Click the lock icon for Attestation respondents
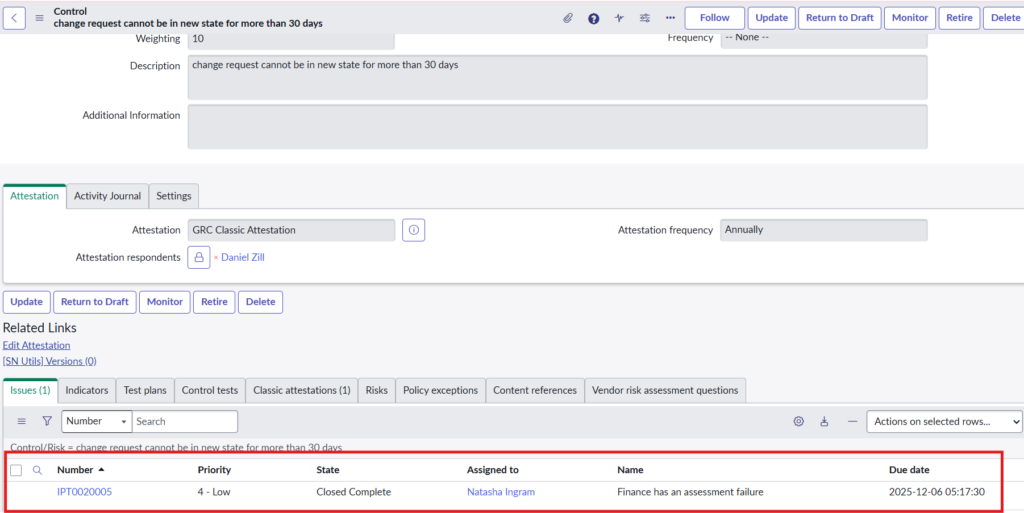Screen dimensions: 1024x513 coord(199,257)
